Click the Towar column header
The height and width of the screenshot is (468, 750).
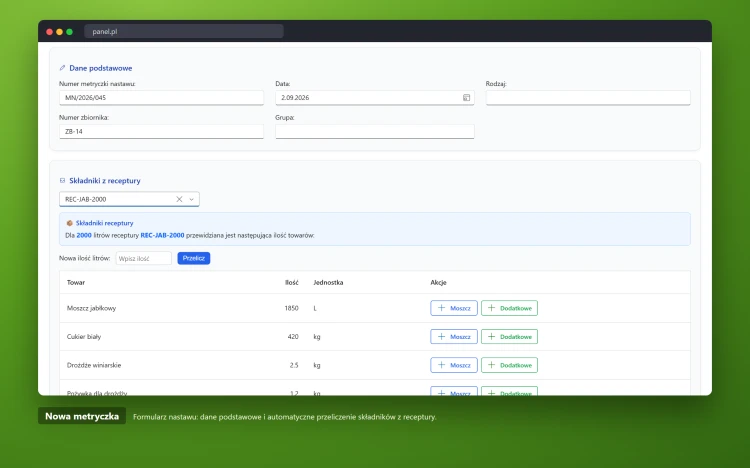[76, 282]
